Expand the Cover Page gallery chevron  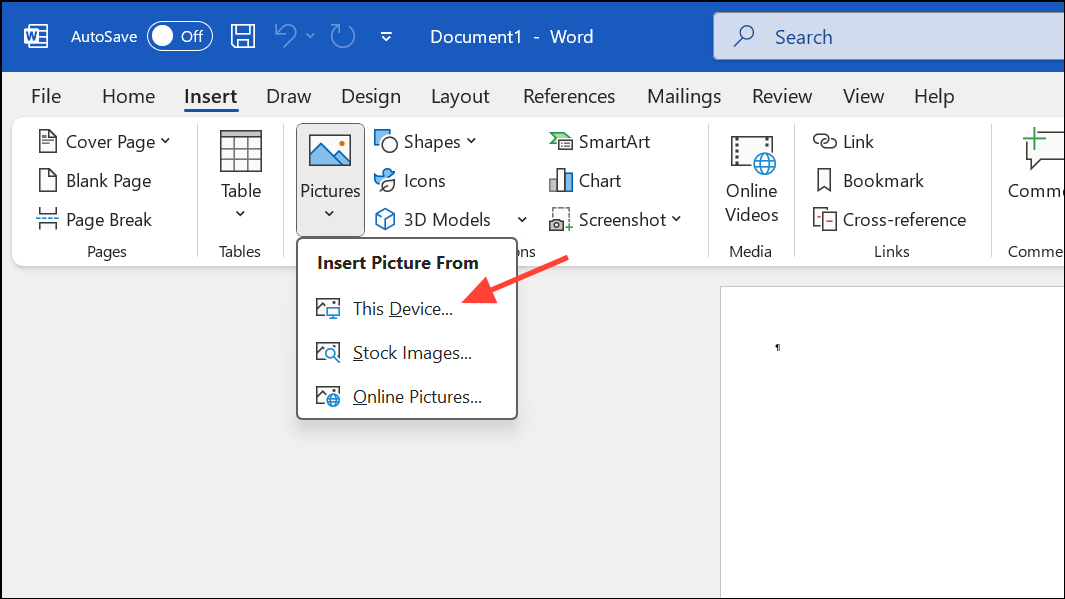click(x=164, y=141)
